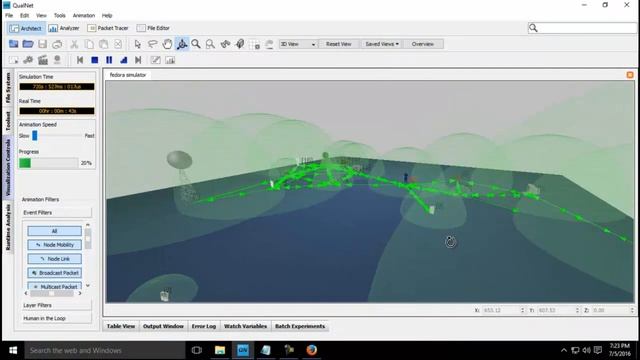
Task: Click the pencil edit icon beside playback
Action: click(x=156, y=60)
